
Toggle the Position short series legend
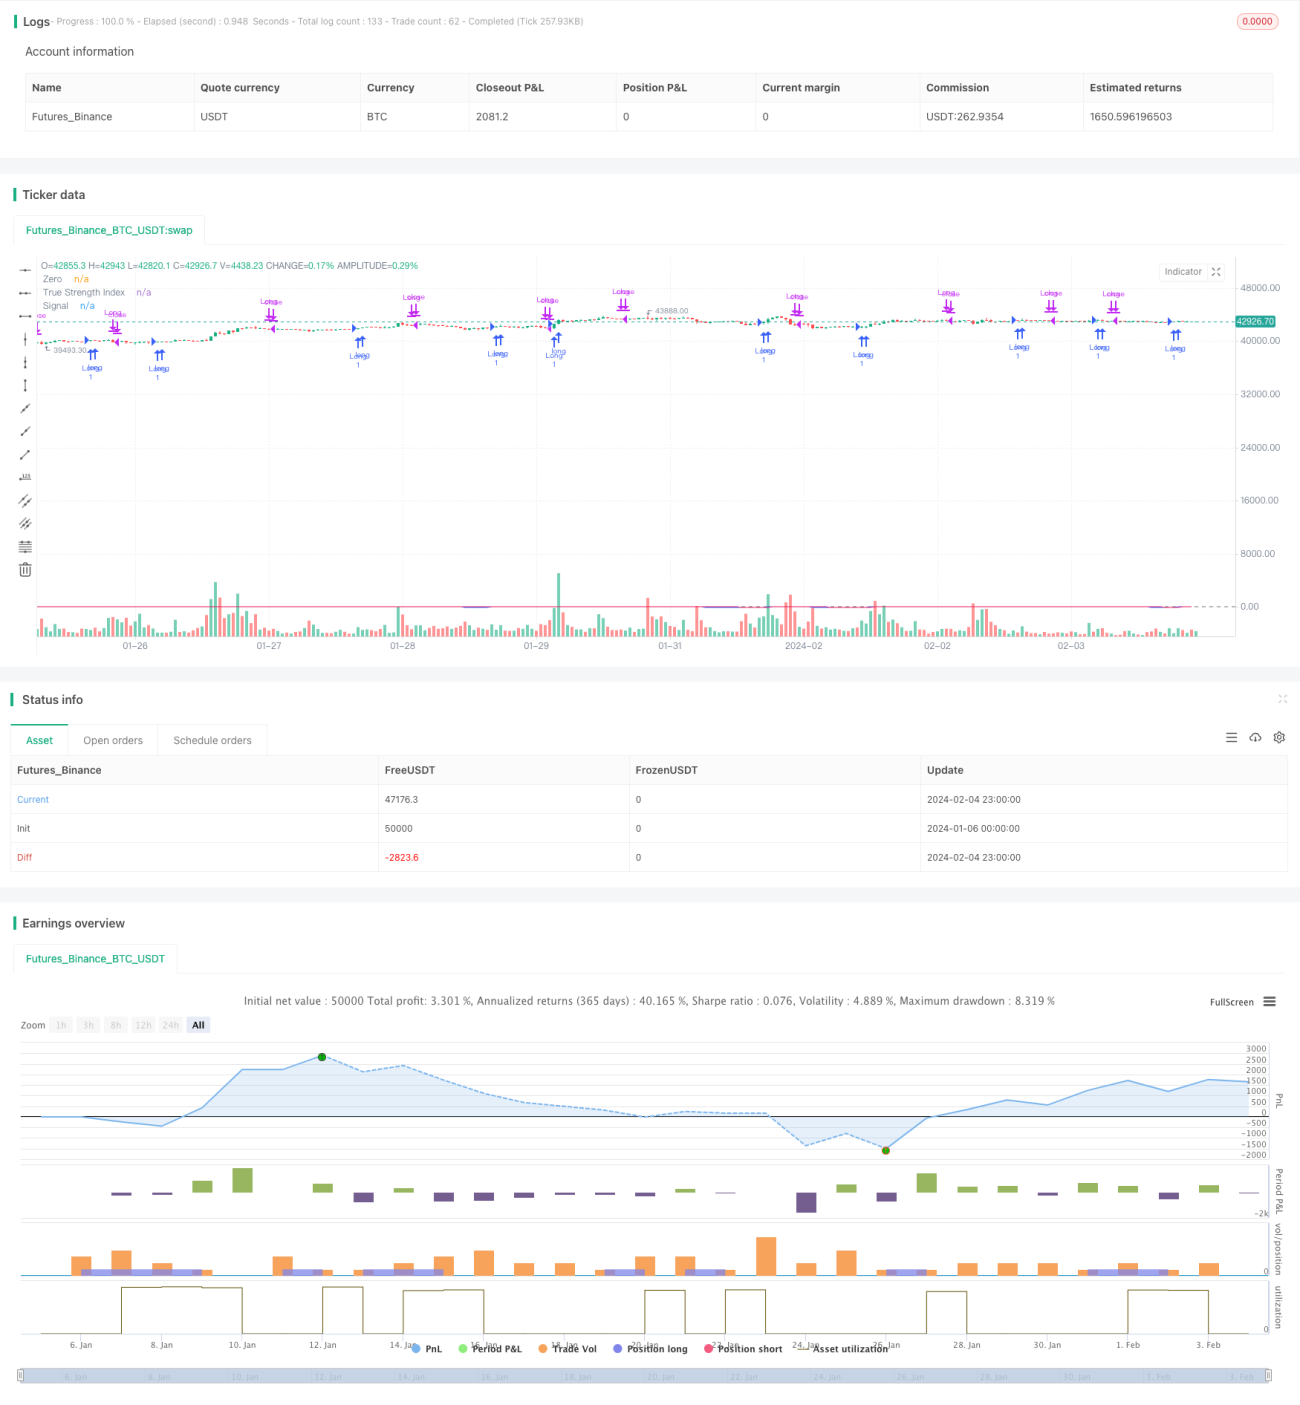[744, 1349]
